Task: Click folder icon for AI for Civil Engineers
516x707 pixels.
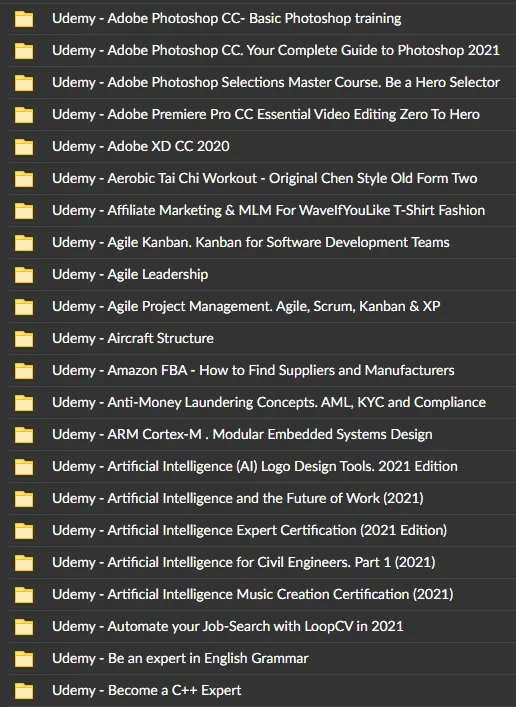Action: (24, 563)
